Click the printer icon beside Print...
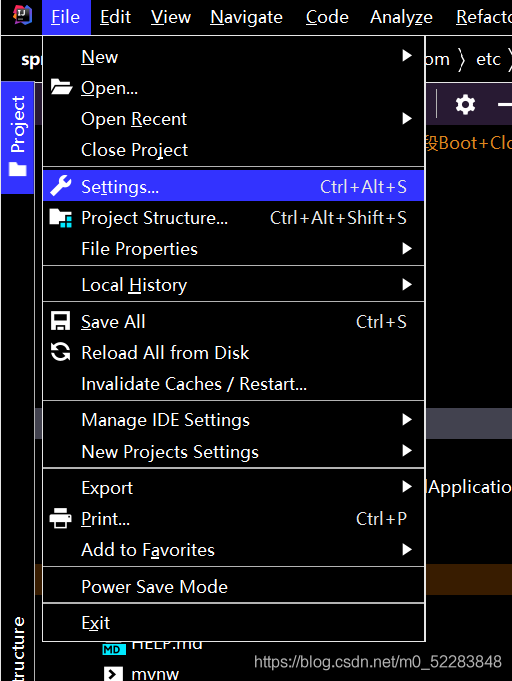 pyautogui.click(x=60, y=519)
